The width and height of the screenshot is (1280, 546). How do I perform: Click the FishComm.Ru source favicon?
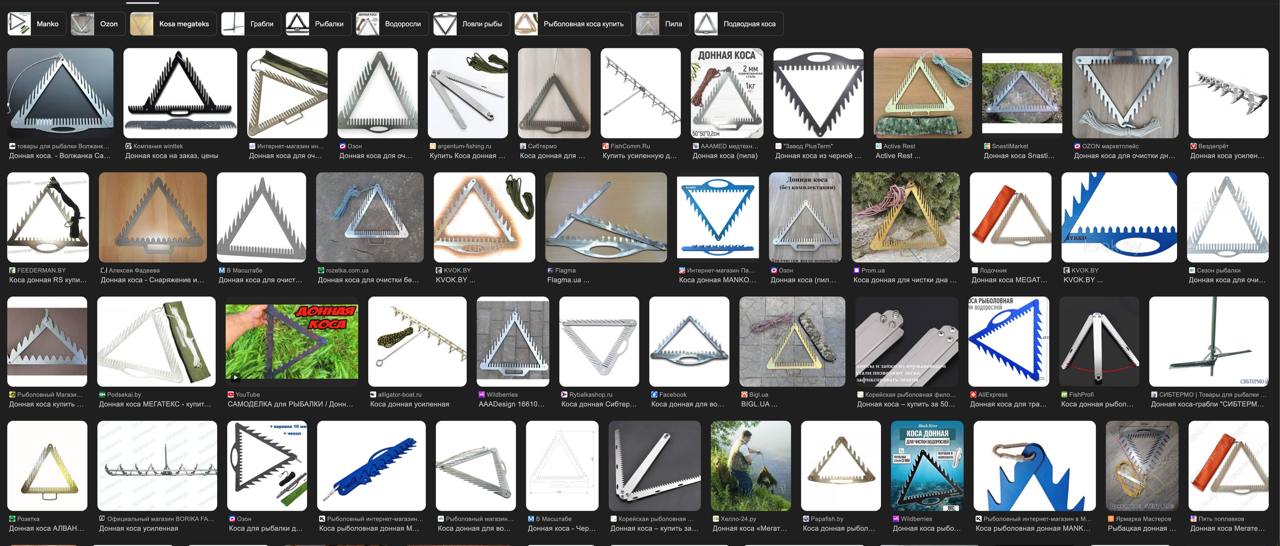click(606, 146)
